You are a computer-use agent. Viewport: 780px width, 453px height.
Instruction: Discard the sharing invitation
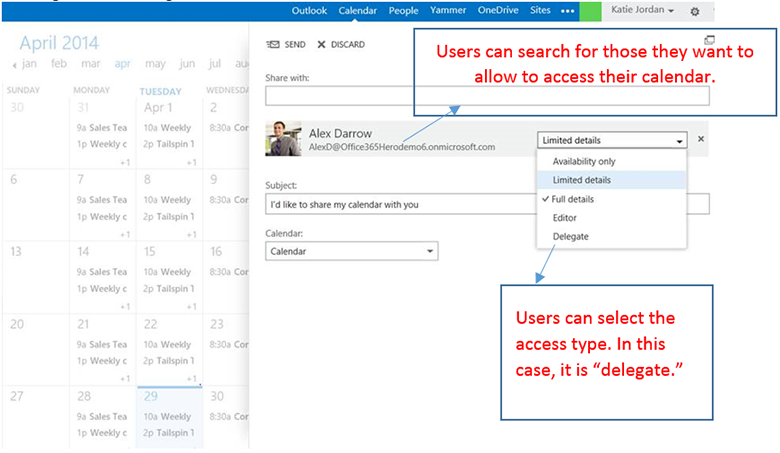(x=341, y=45)
